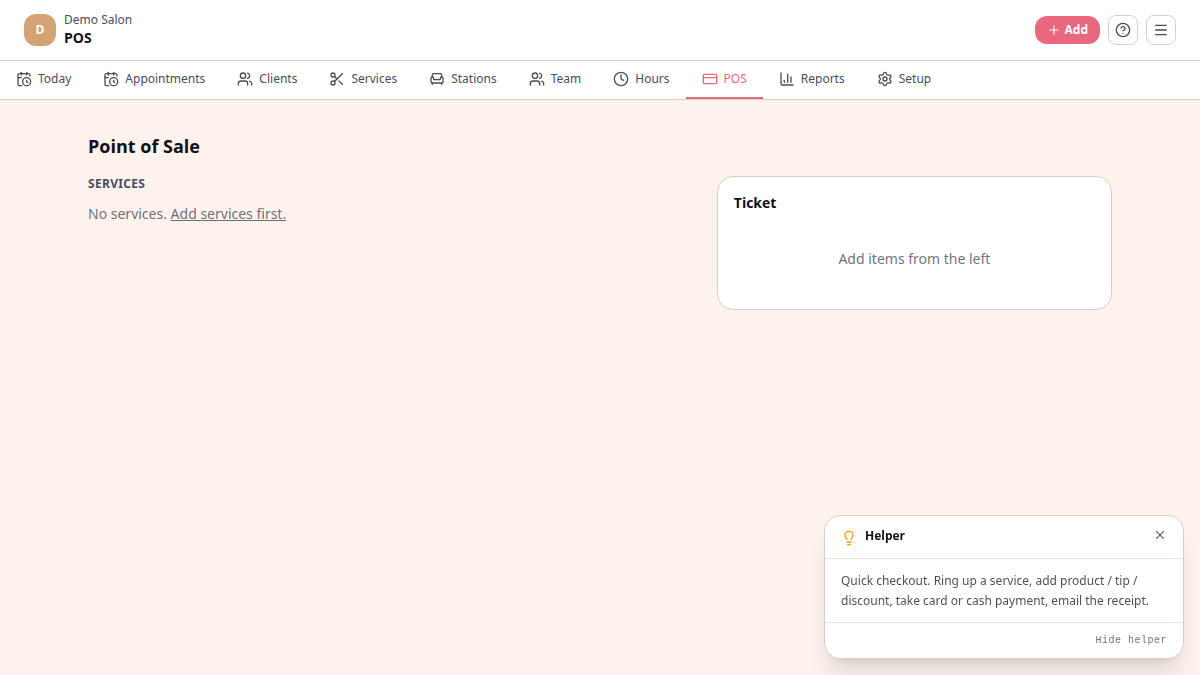The width and height of the screenshot is (1200, 675).
Task: Click the Team people icon
Action: tap(537, 79)
